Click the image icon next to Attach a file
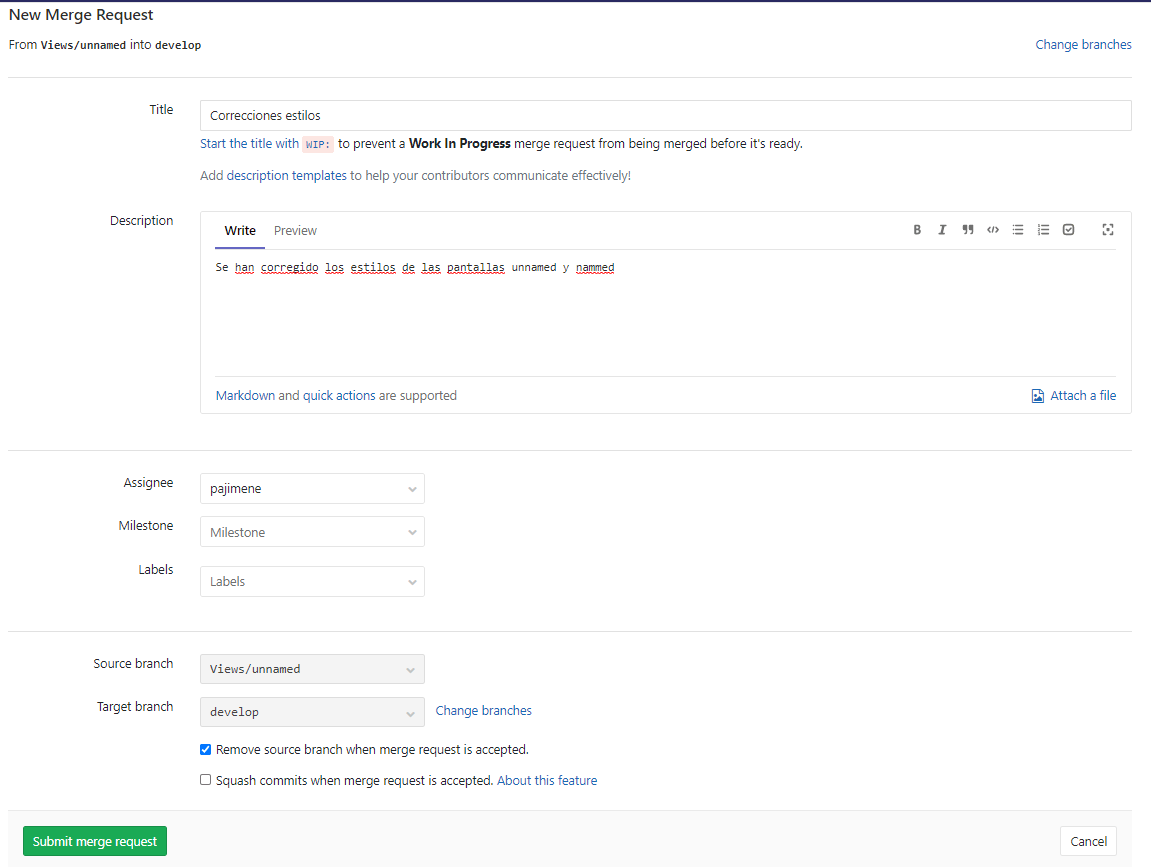Viewport: 1151px width, 867px height. [x=1037, y=395]
